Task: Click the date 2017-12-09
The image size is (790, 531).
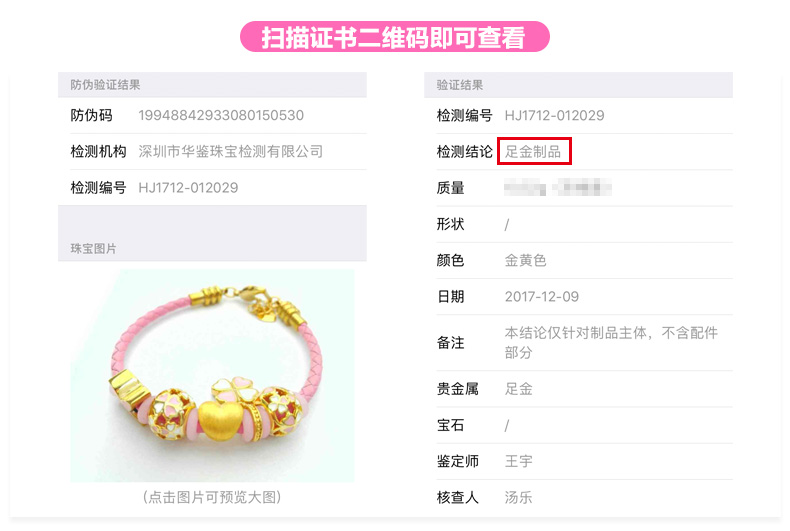Action: (542, 297)
